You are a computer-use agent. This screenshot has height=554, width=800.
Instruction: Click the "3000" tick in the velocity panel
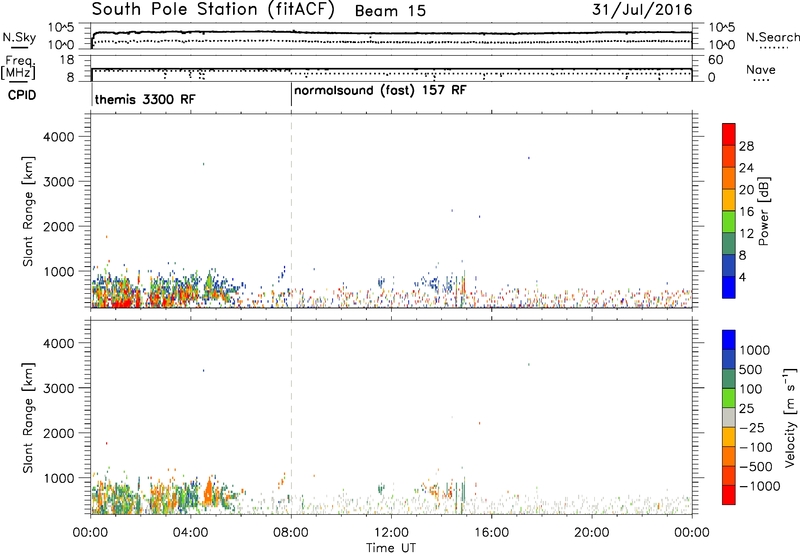59,388
